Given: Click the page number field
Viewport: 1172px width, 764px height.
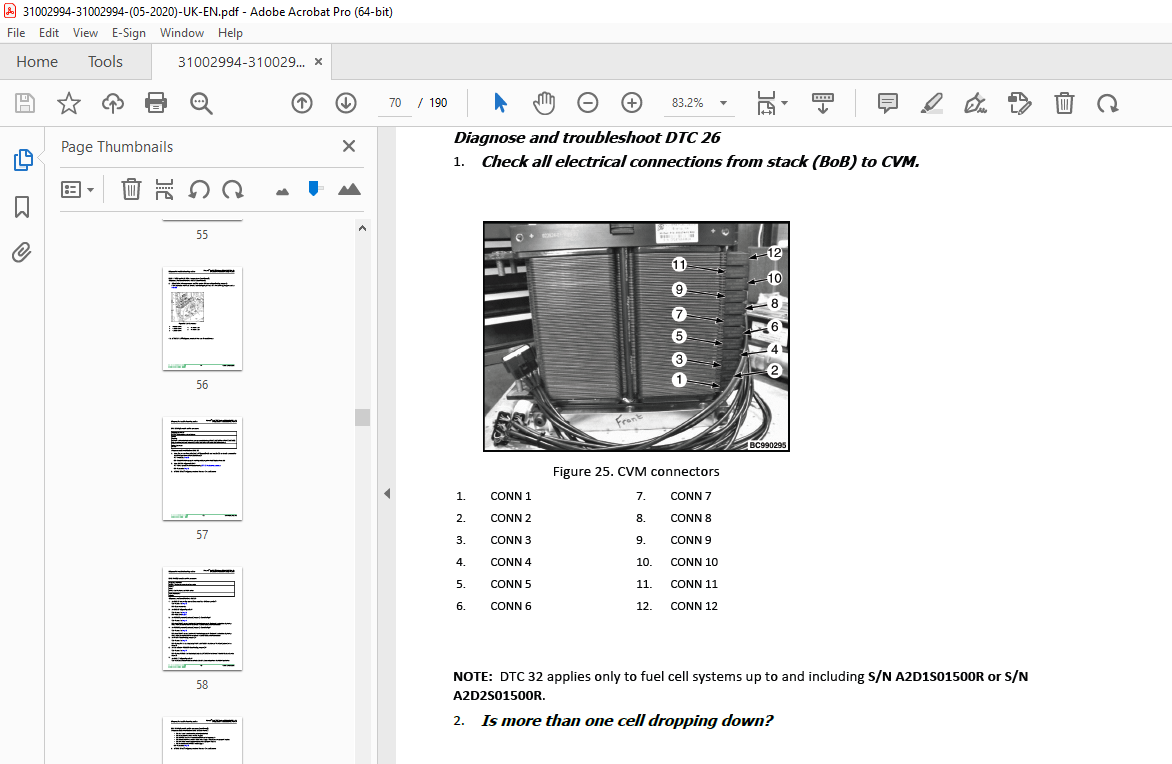Looking at the screenshot, I should point(395,103).
